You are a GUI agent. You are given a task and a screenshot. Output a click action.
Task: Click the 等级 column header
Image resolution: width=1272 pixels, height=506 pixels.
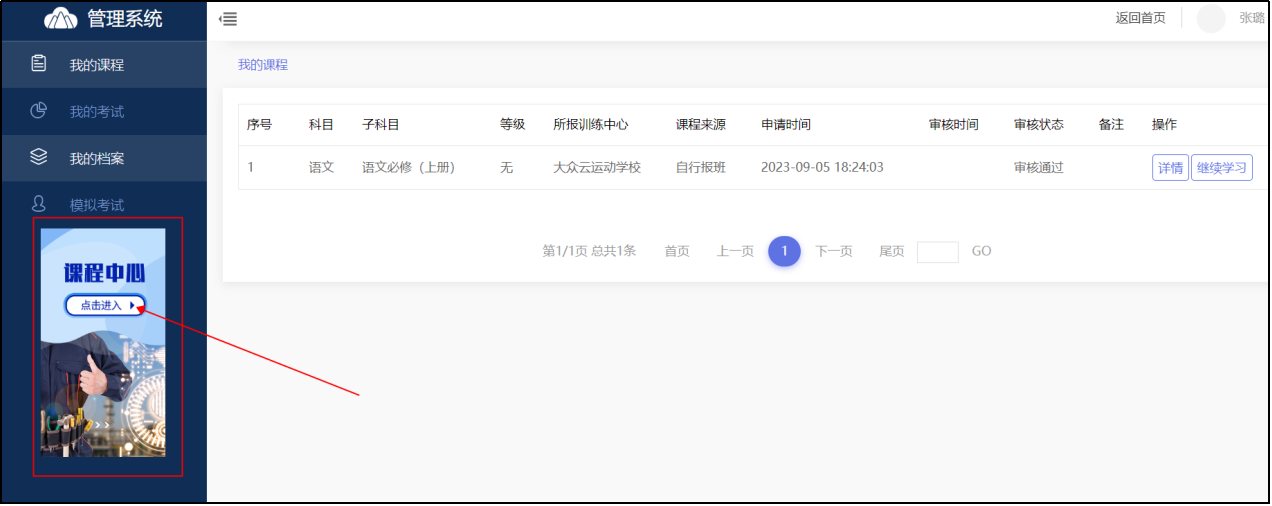tap(513, 125)
